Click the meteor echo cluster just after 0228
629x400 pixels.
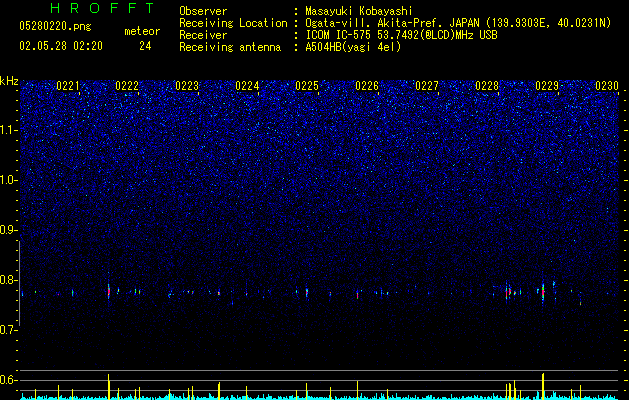click(x=509, y=292)
